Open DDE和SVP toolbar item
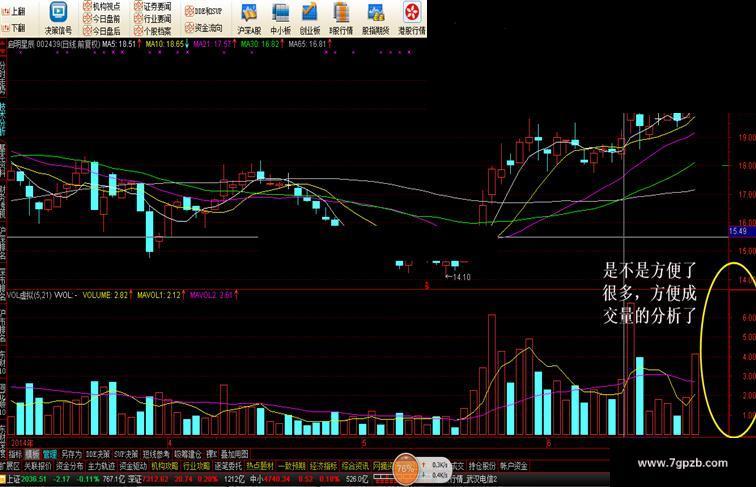Screen dimensions: 756x487 point(204,11)
